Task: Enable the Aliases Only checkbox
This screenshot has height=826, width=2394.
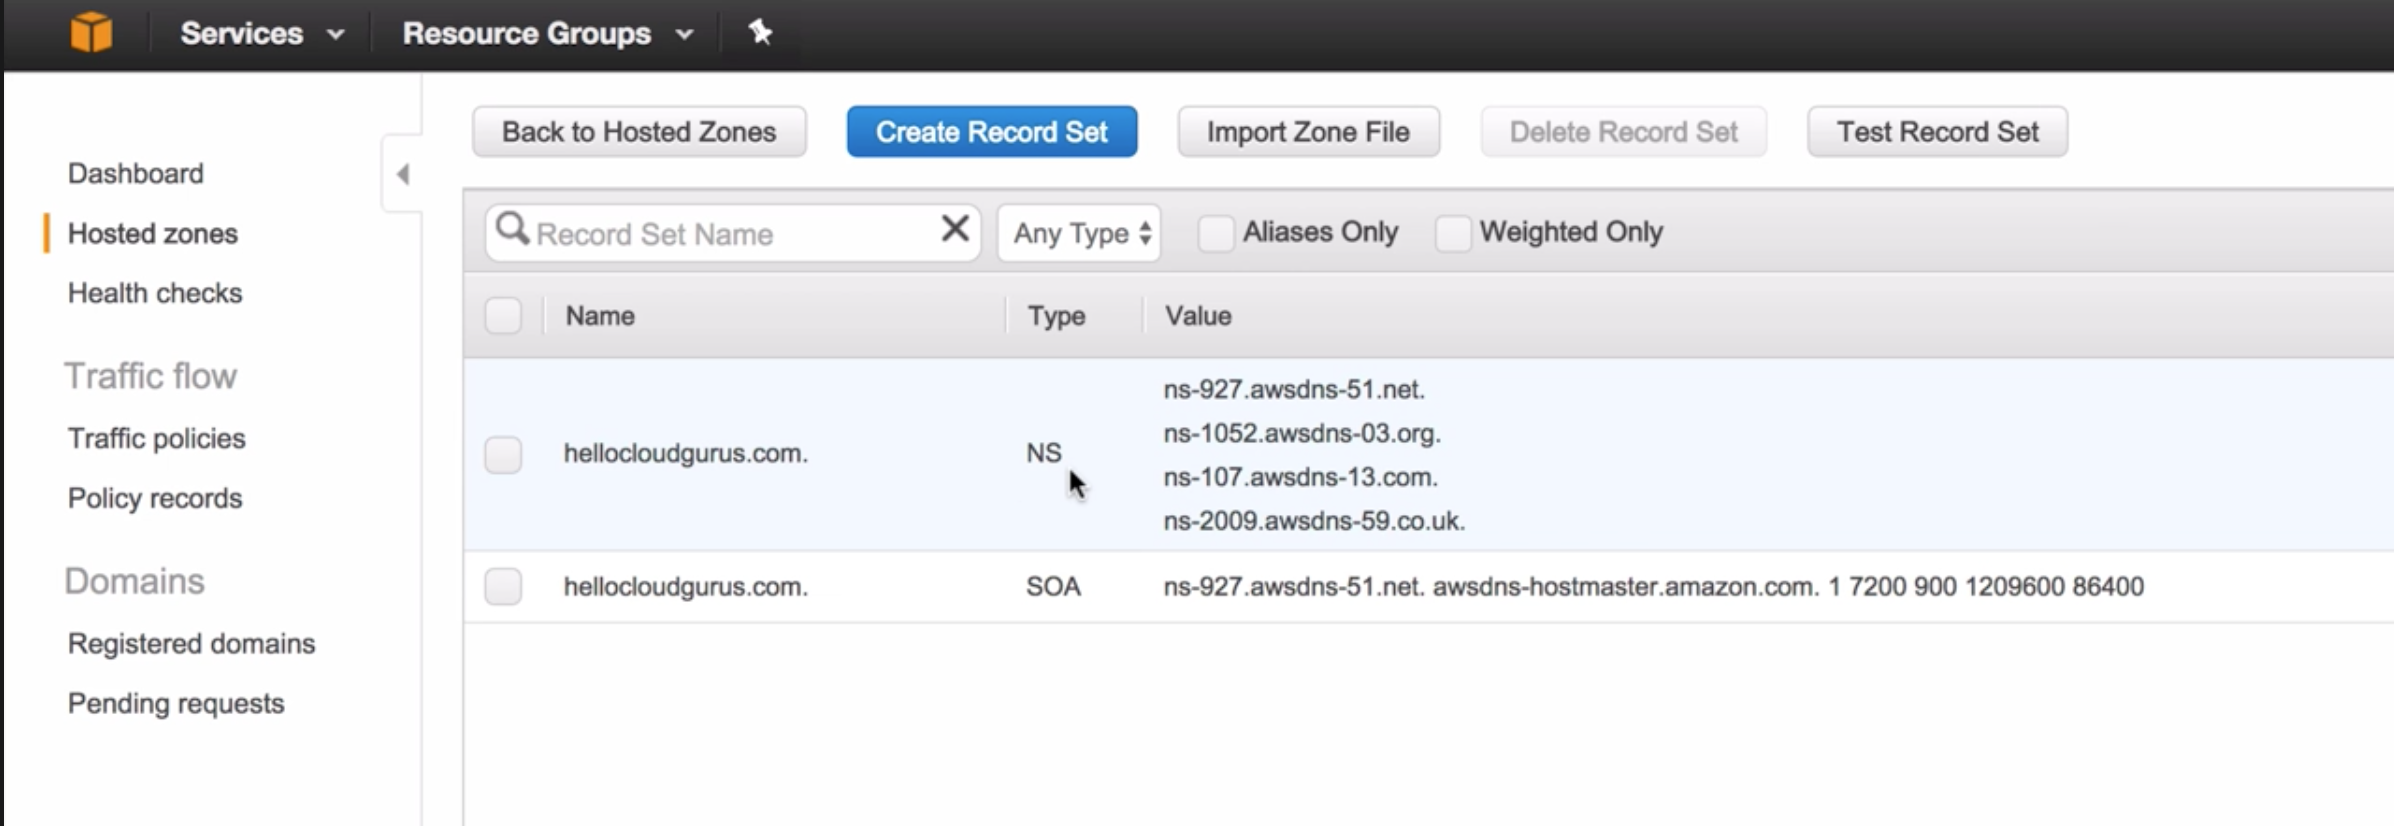Action: pos(1216,233)
